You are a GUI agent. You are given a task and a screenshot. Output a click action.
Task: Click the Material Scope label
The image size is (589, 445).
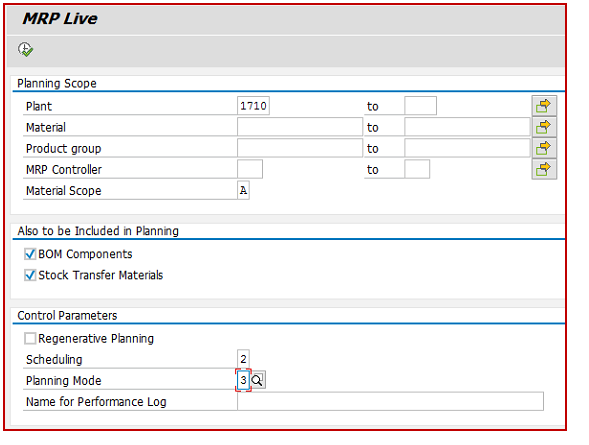[63, 191]
